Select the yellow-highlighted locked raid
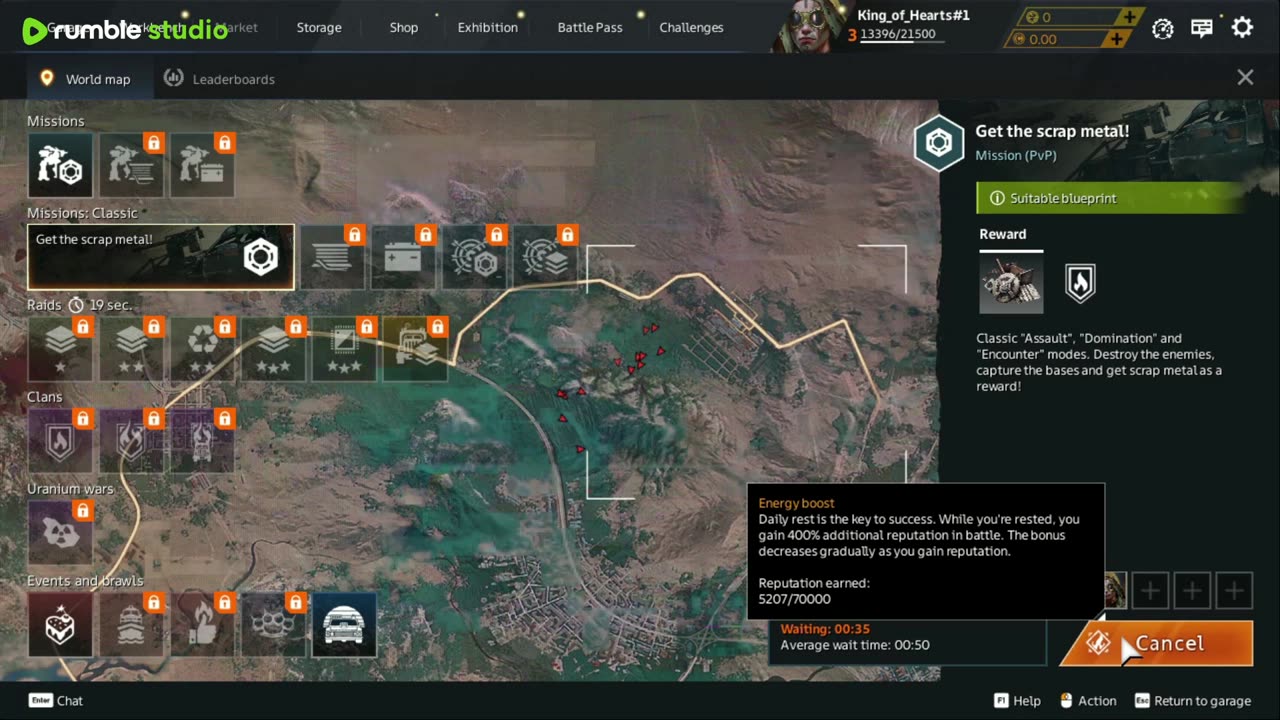 pyautogui.click(x=415, y=349)
